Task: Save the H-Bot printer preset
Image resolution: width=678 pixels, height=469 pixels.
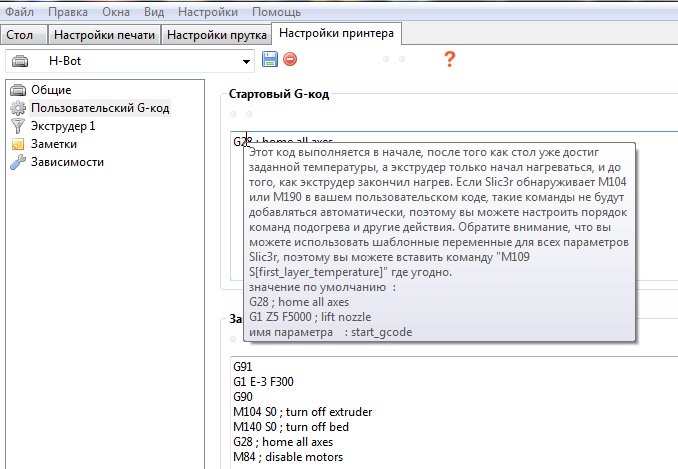Action: click(x=270, y=59)
